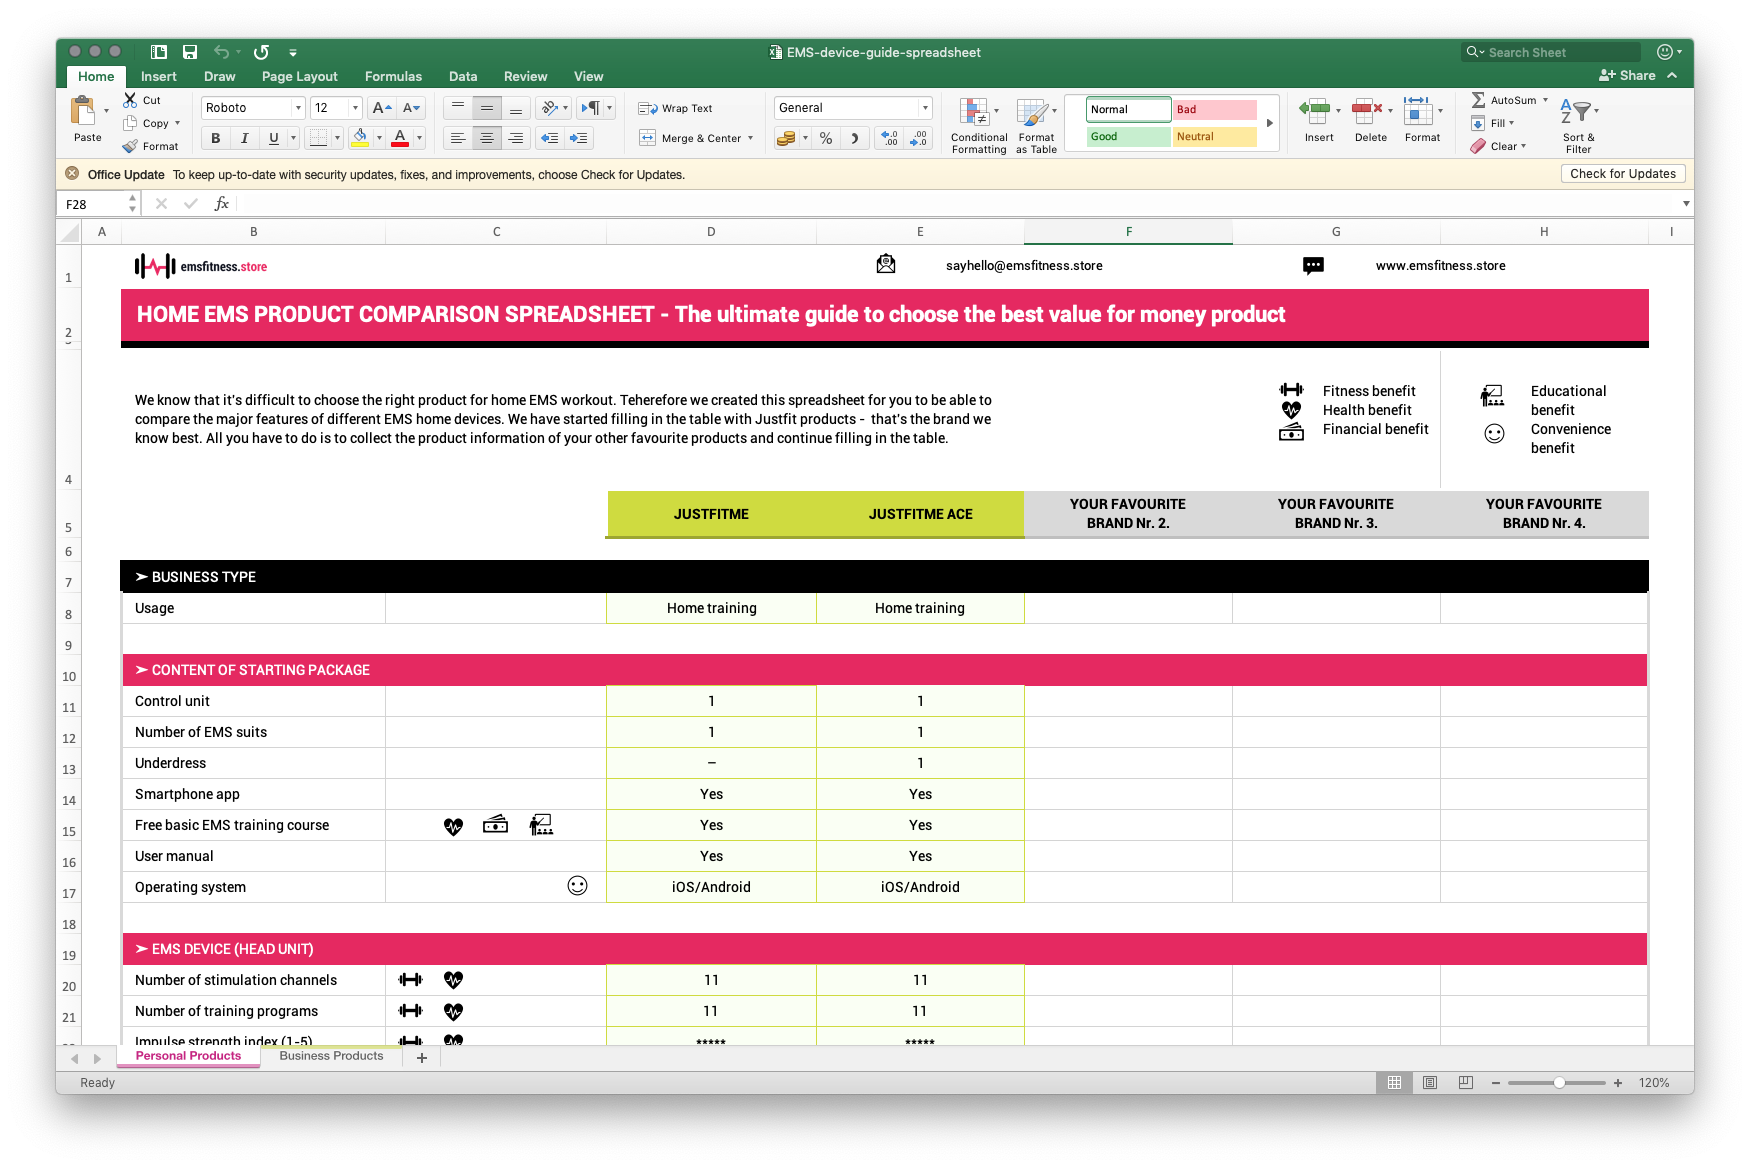Click the Format painter brush icon
This screenshot has width=1750, height=1168.
click(130, 146)
